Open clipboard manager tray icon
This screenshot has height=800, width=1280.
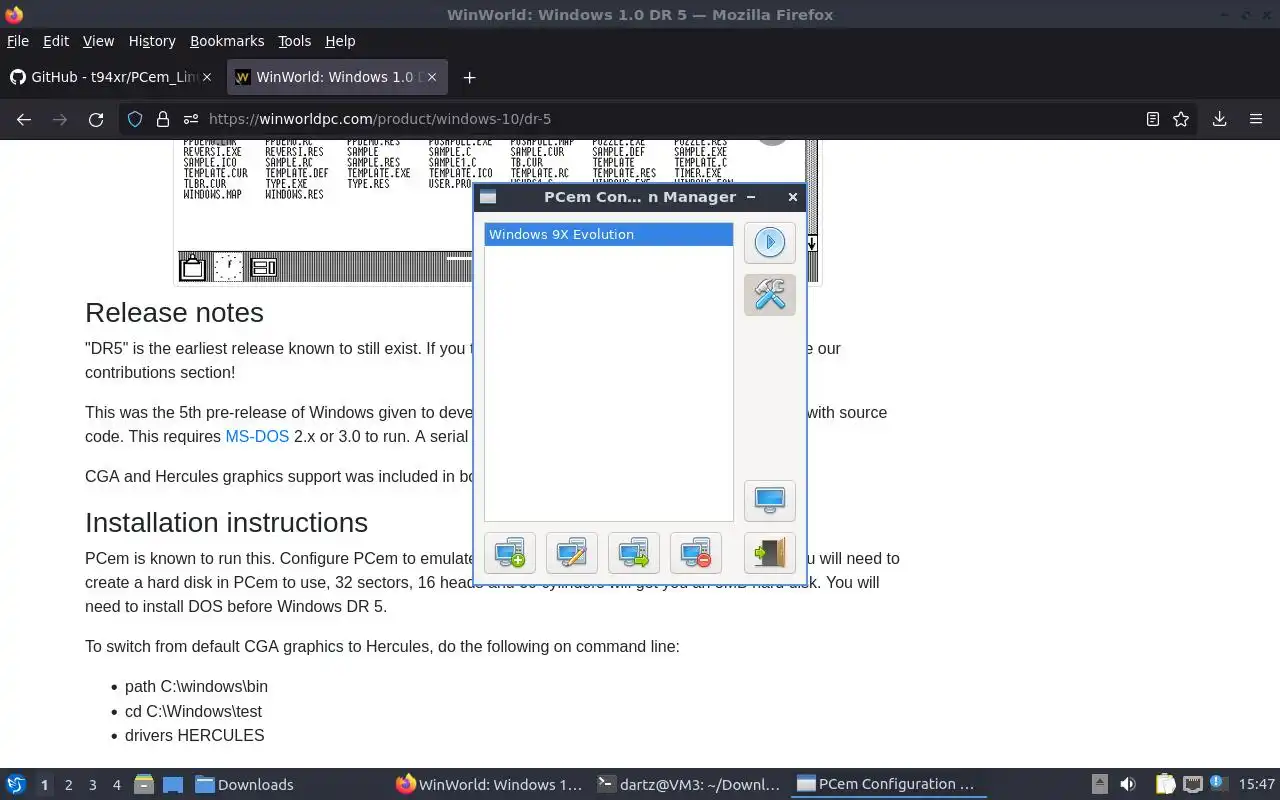coord(1165,785)
